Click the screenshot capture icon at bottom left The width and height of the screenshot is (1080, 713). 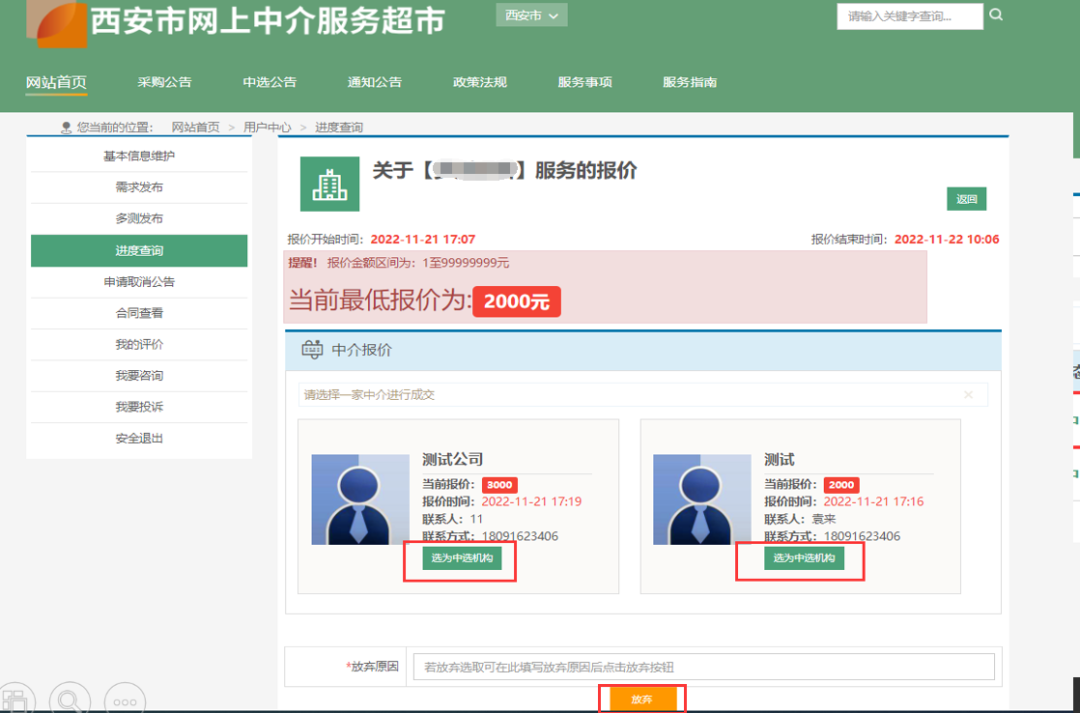click(x=16, y=698)
